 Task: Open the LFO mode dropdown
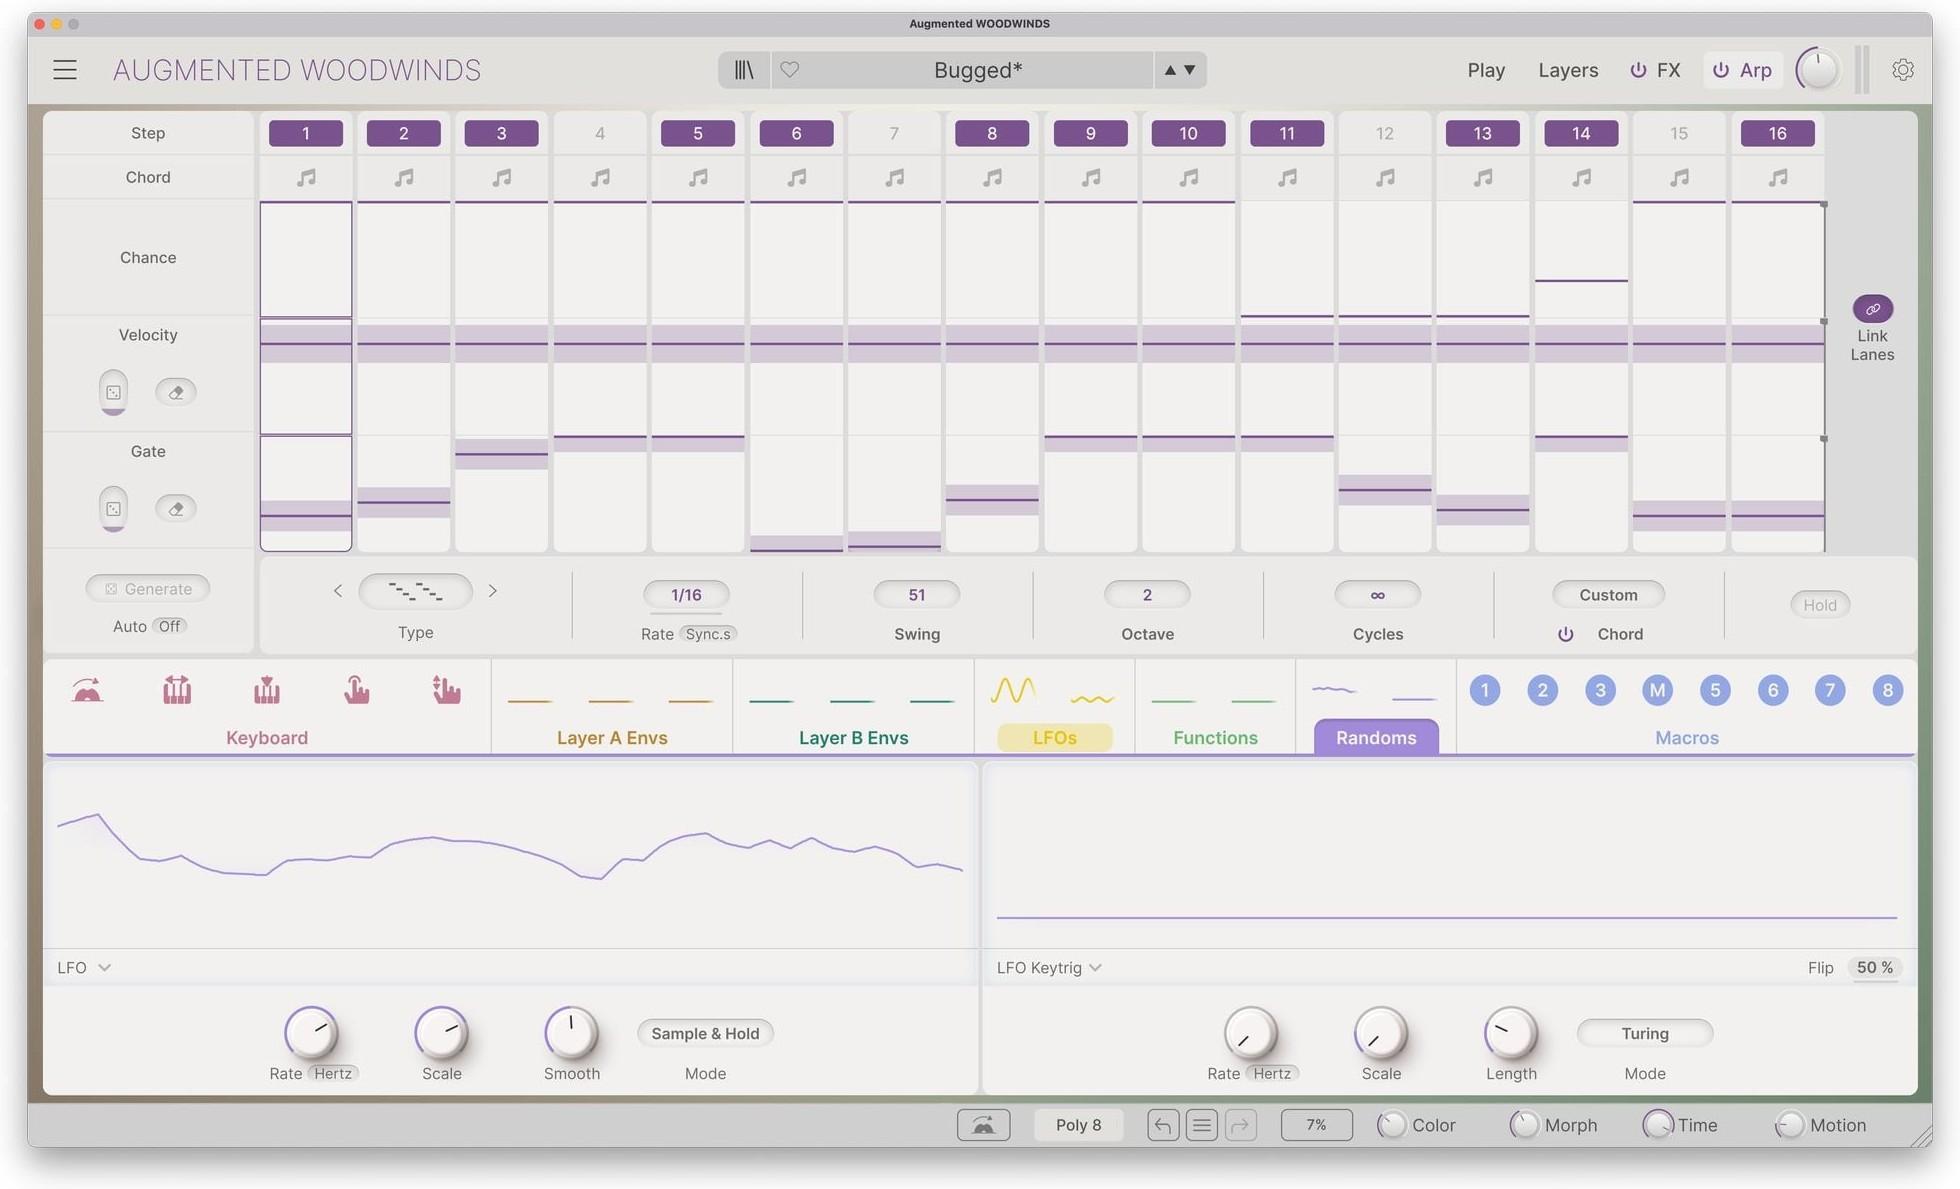coord(84,967)
